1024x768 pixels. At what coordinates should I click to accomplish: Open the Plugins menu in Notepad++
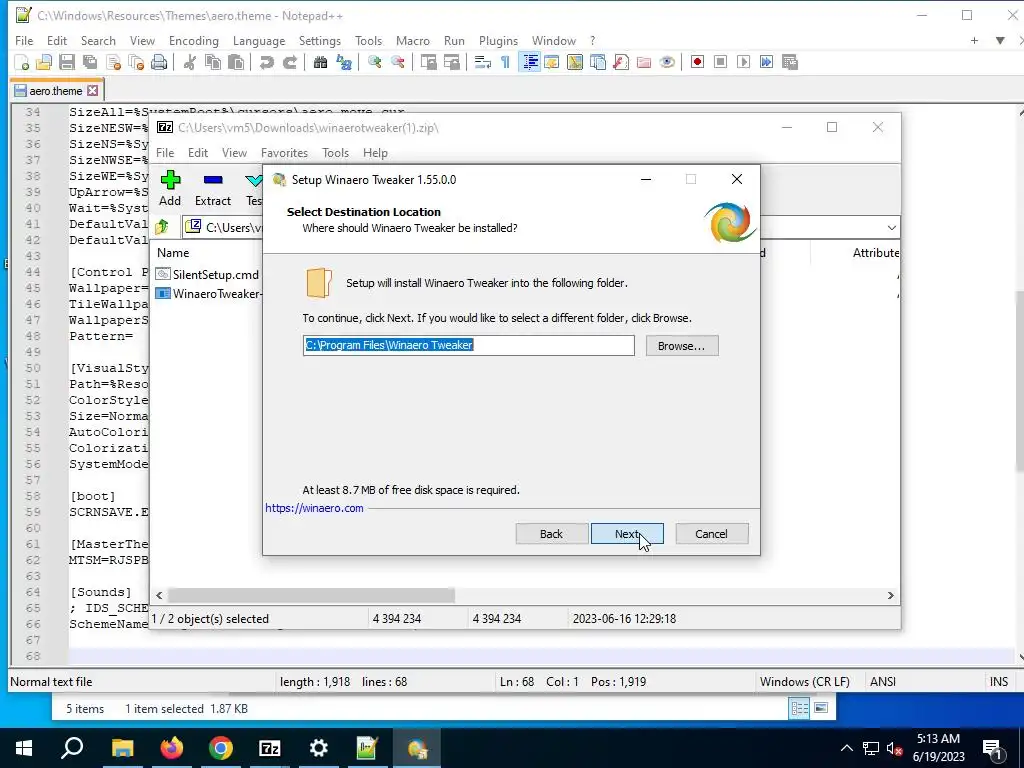tap(498, 40)
